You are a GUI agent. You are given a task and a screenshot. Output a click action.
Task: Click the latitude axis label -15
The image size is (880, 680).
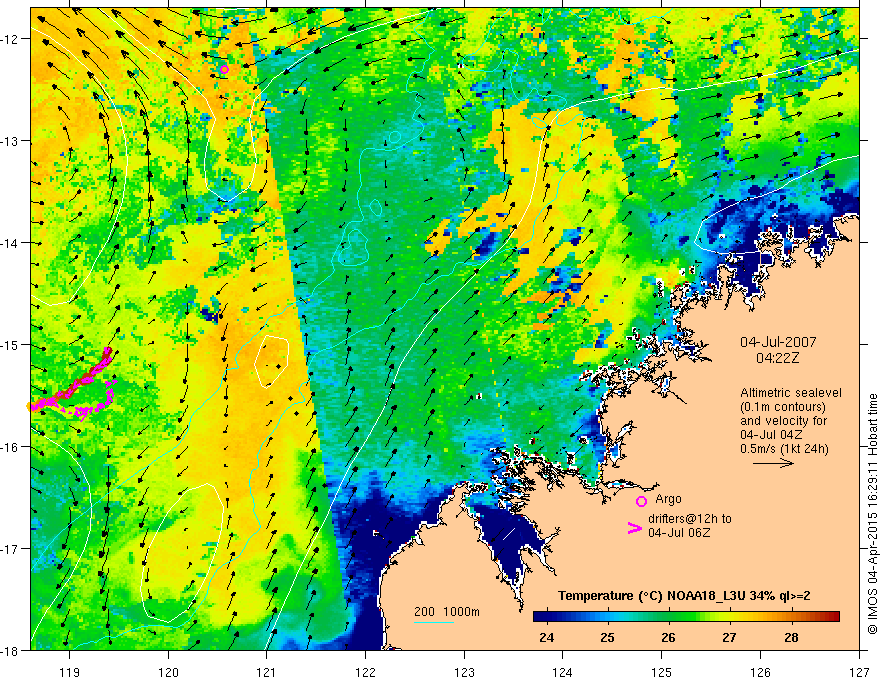pos(10,344)
